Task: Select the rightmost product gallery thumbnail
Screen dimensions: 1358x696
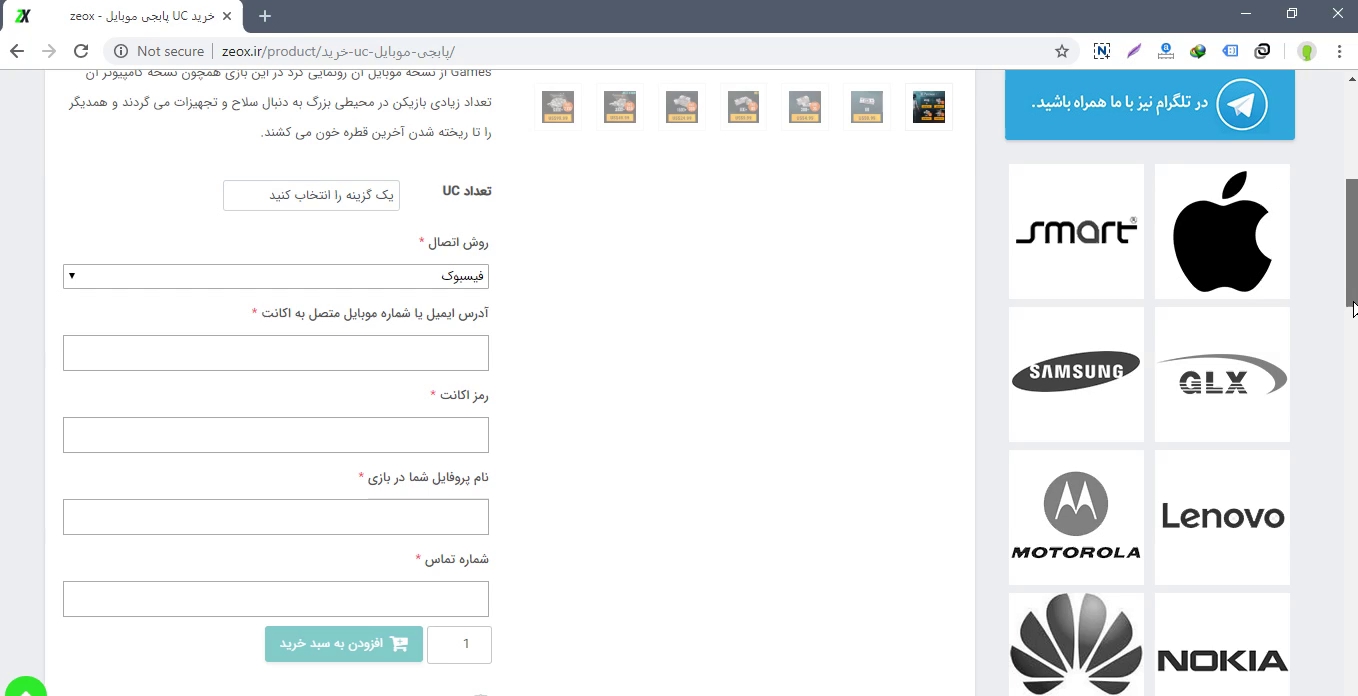Action: (x=928, y=107)
